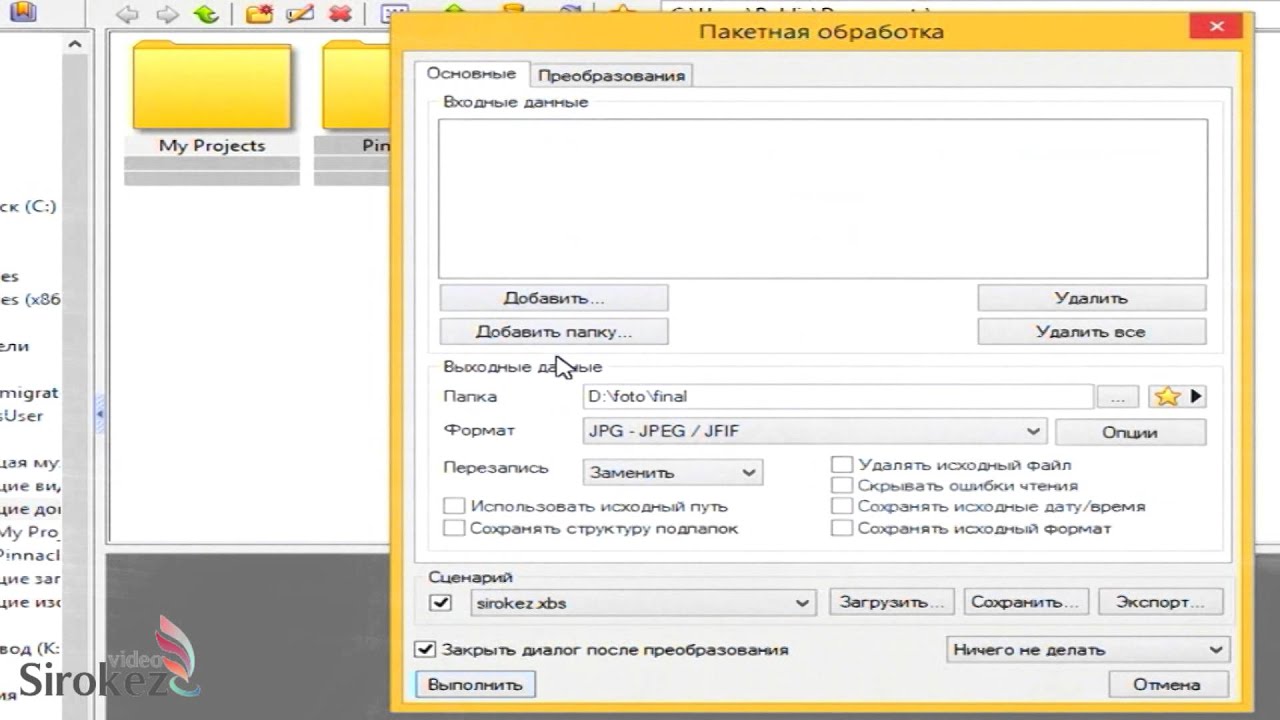Viewport: 1280px width, 720px height.
Task: Click the Добавить папку... button
Action: click(x=554, y=332)
